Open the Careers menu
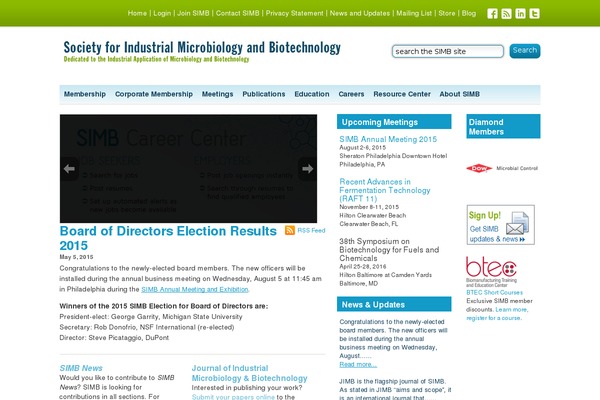Viewport: 600px width, 400px height. pos(351,94)
